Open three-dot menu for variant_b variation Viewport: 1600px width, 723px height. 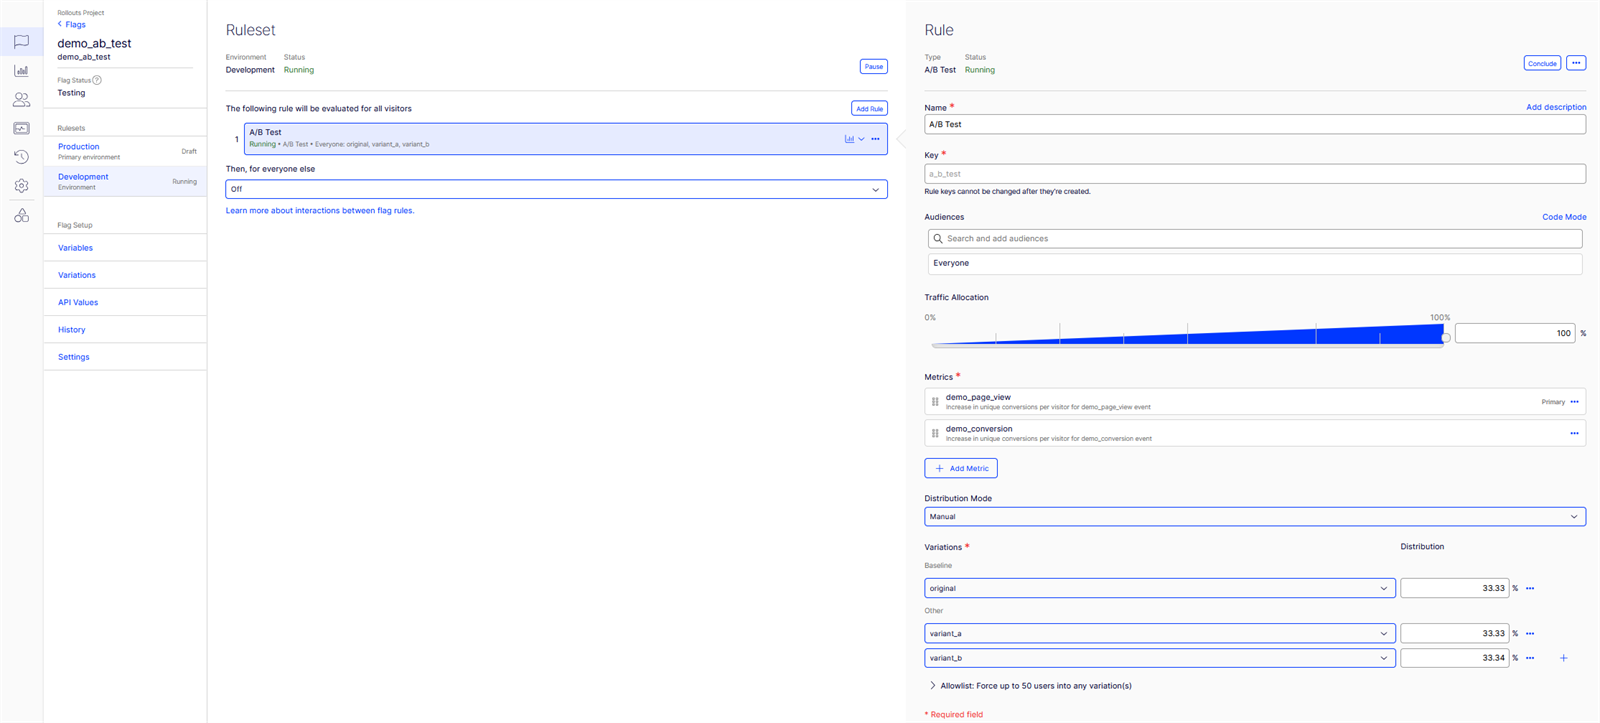tap(1530, 658)
